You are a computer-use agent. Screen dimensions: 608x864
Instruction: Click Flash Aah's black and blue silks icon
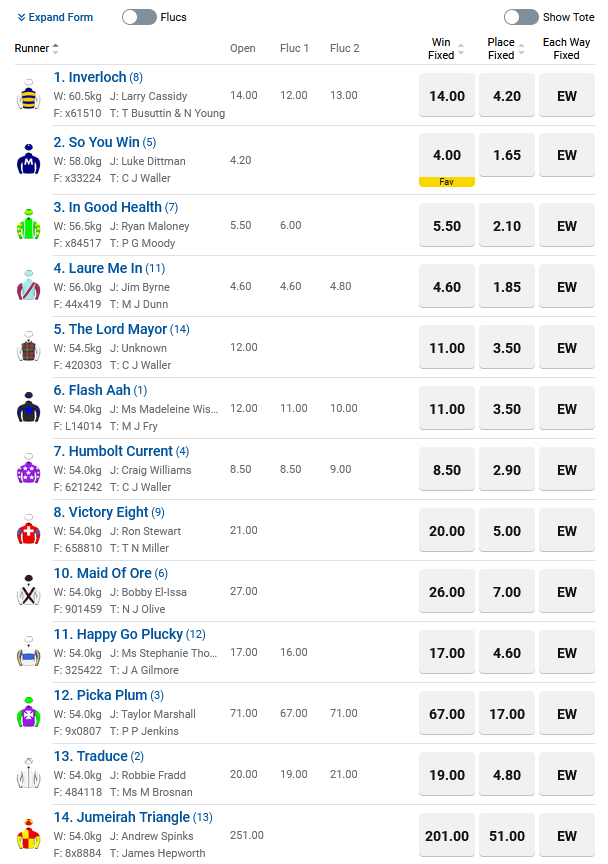28,407
